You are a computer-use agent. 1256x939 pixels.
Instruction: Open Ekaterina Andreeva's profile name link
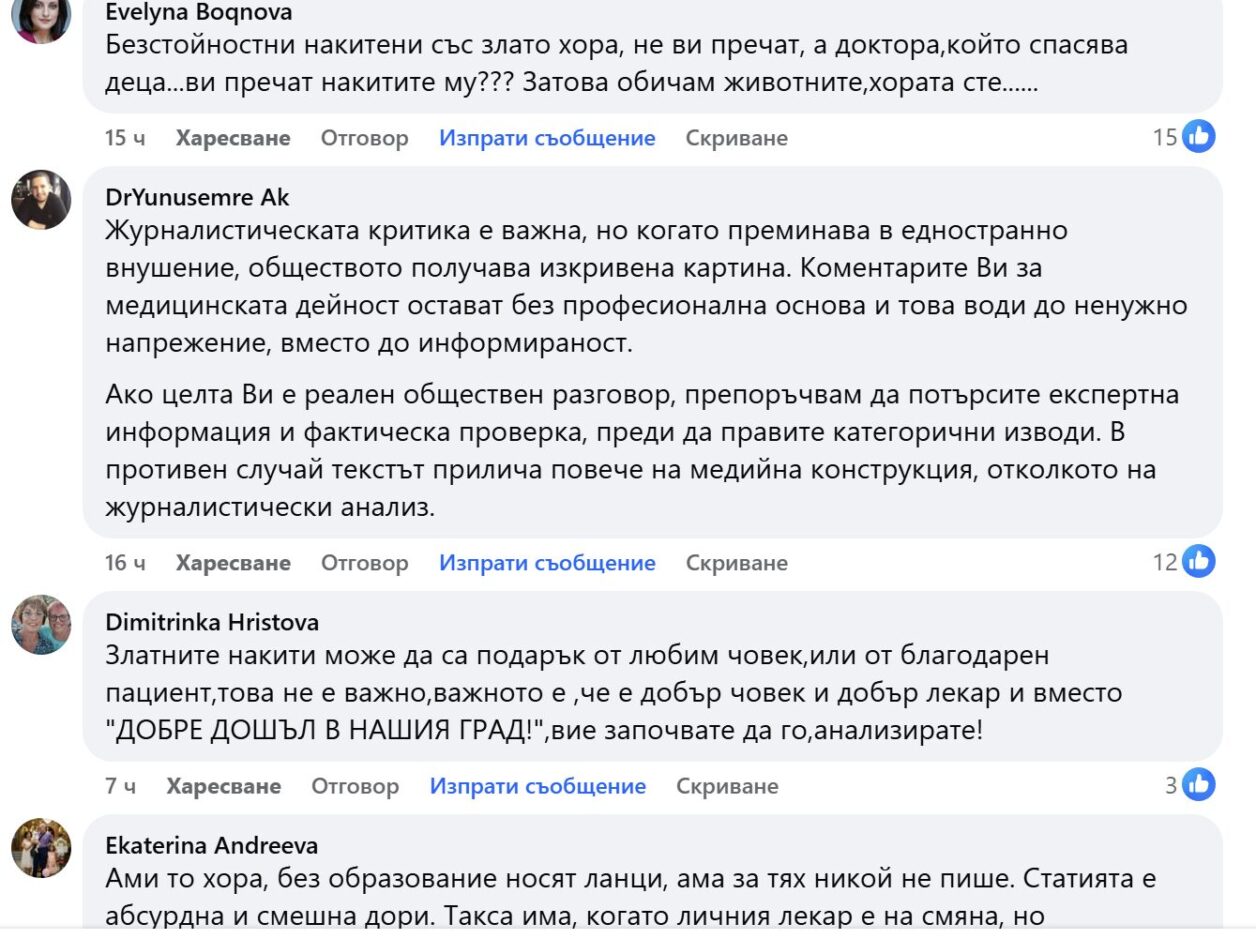(212, 846)
